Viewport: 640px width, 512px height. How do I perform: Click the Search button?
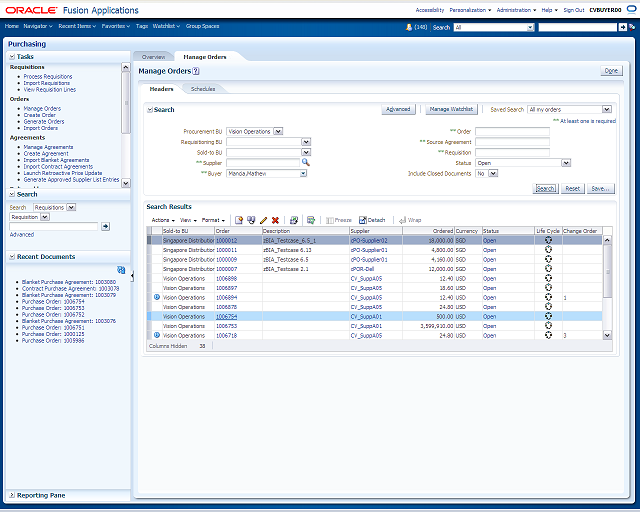[545, 188]
